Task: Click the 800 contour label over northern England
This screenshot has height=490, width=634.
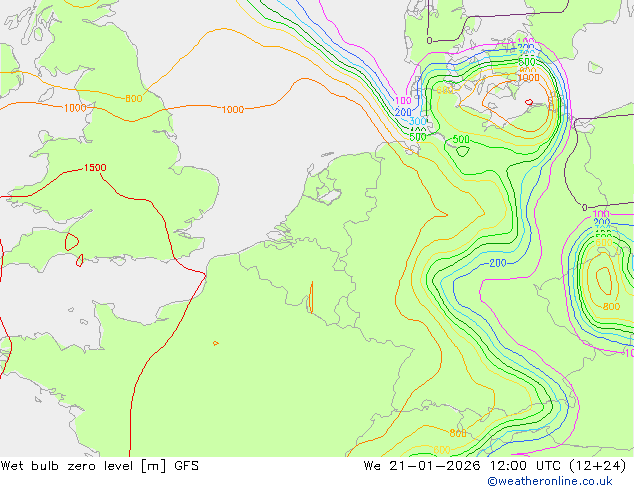Action: 133,98
